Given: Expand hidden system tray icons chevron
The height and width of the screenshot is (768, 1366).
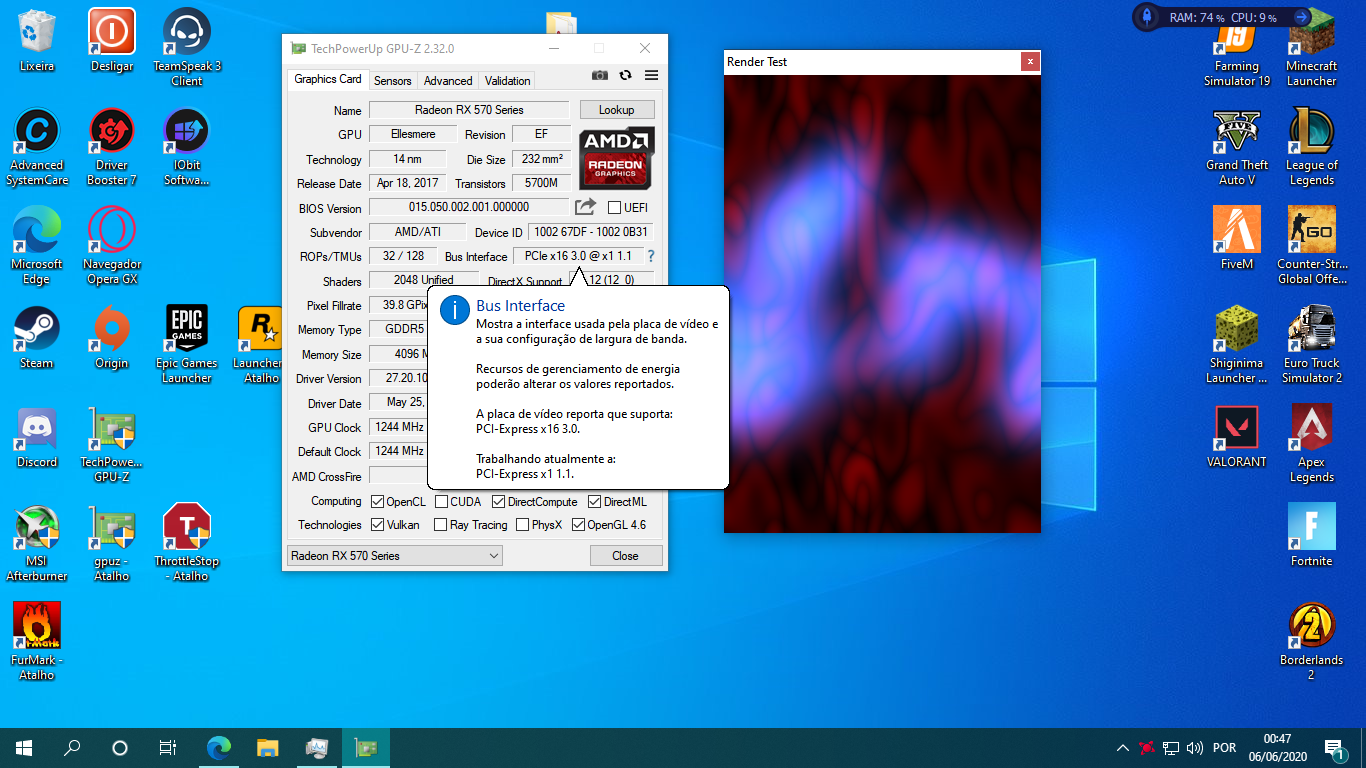Looking at the screenshot, I should click(x=1122, y=748).
